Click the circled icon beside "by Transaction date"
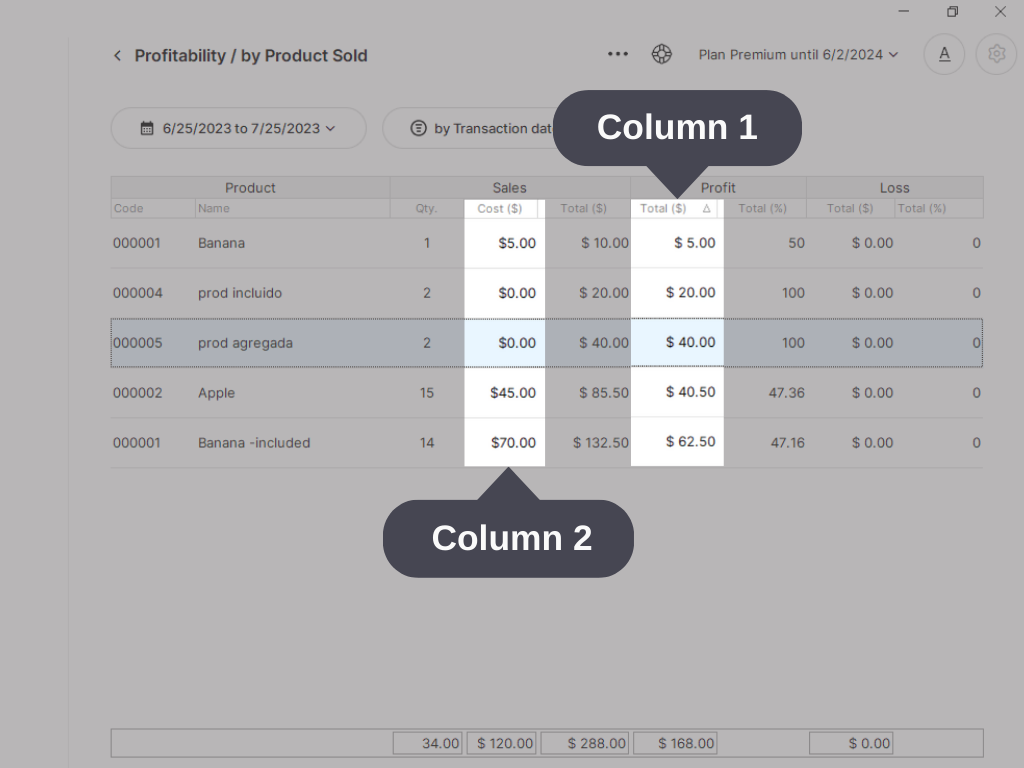The width and height of the screenshot is (1024, 768). tap(418, 128)
